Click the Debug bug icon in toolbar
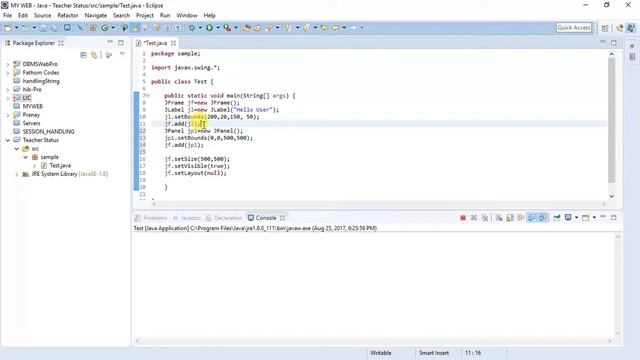 click(192, 28)
